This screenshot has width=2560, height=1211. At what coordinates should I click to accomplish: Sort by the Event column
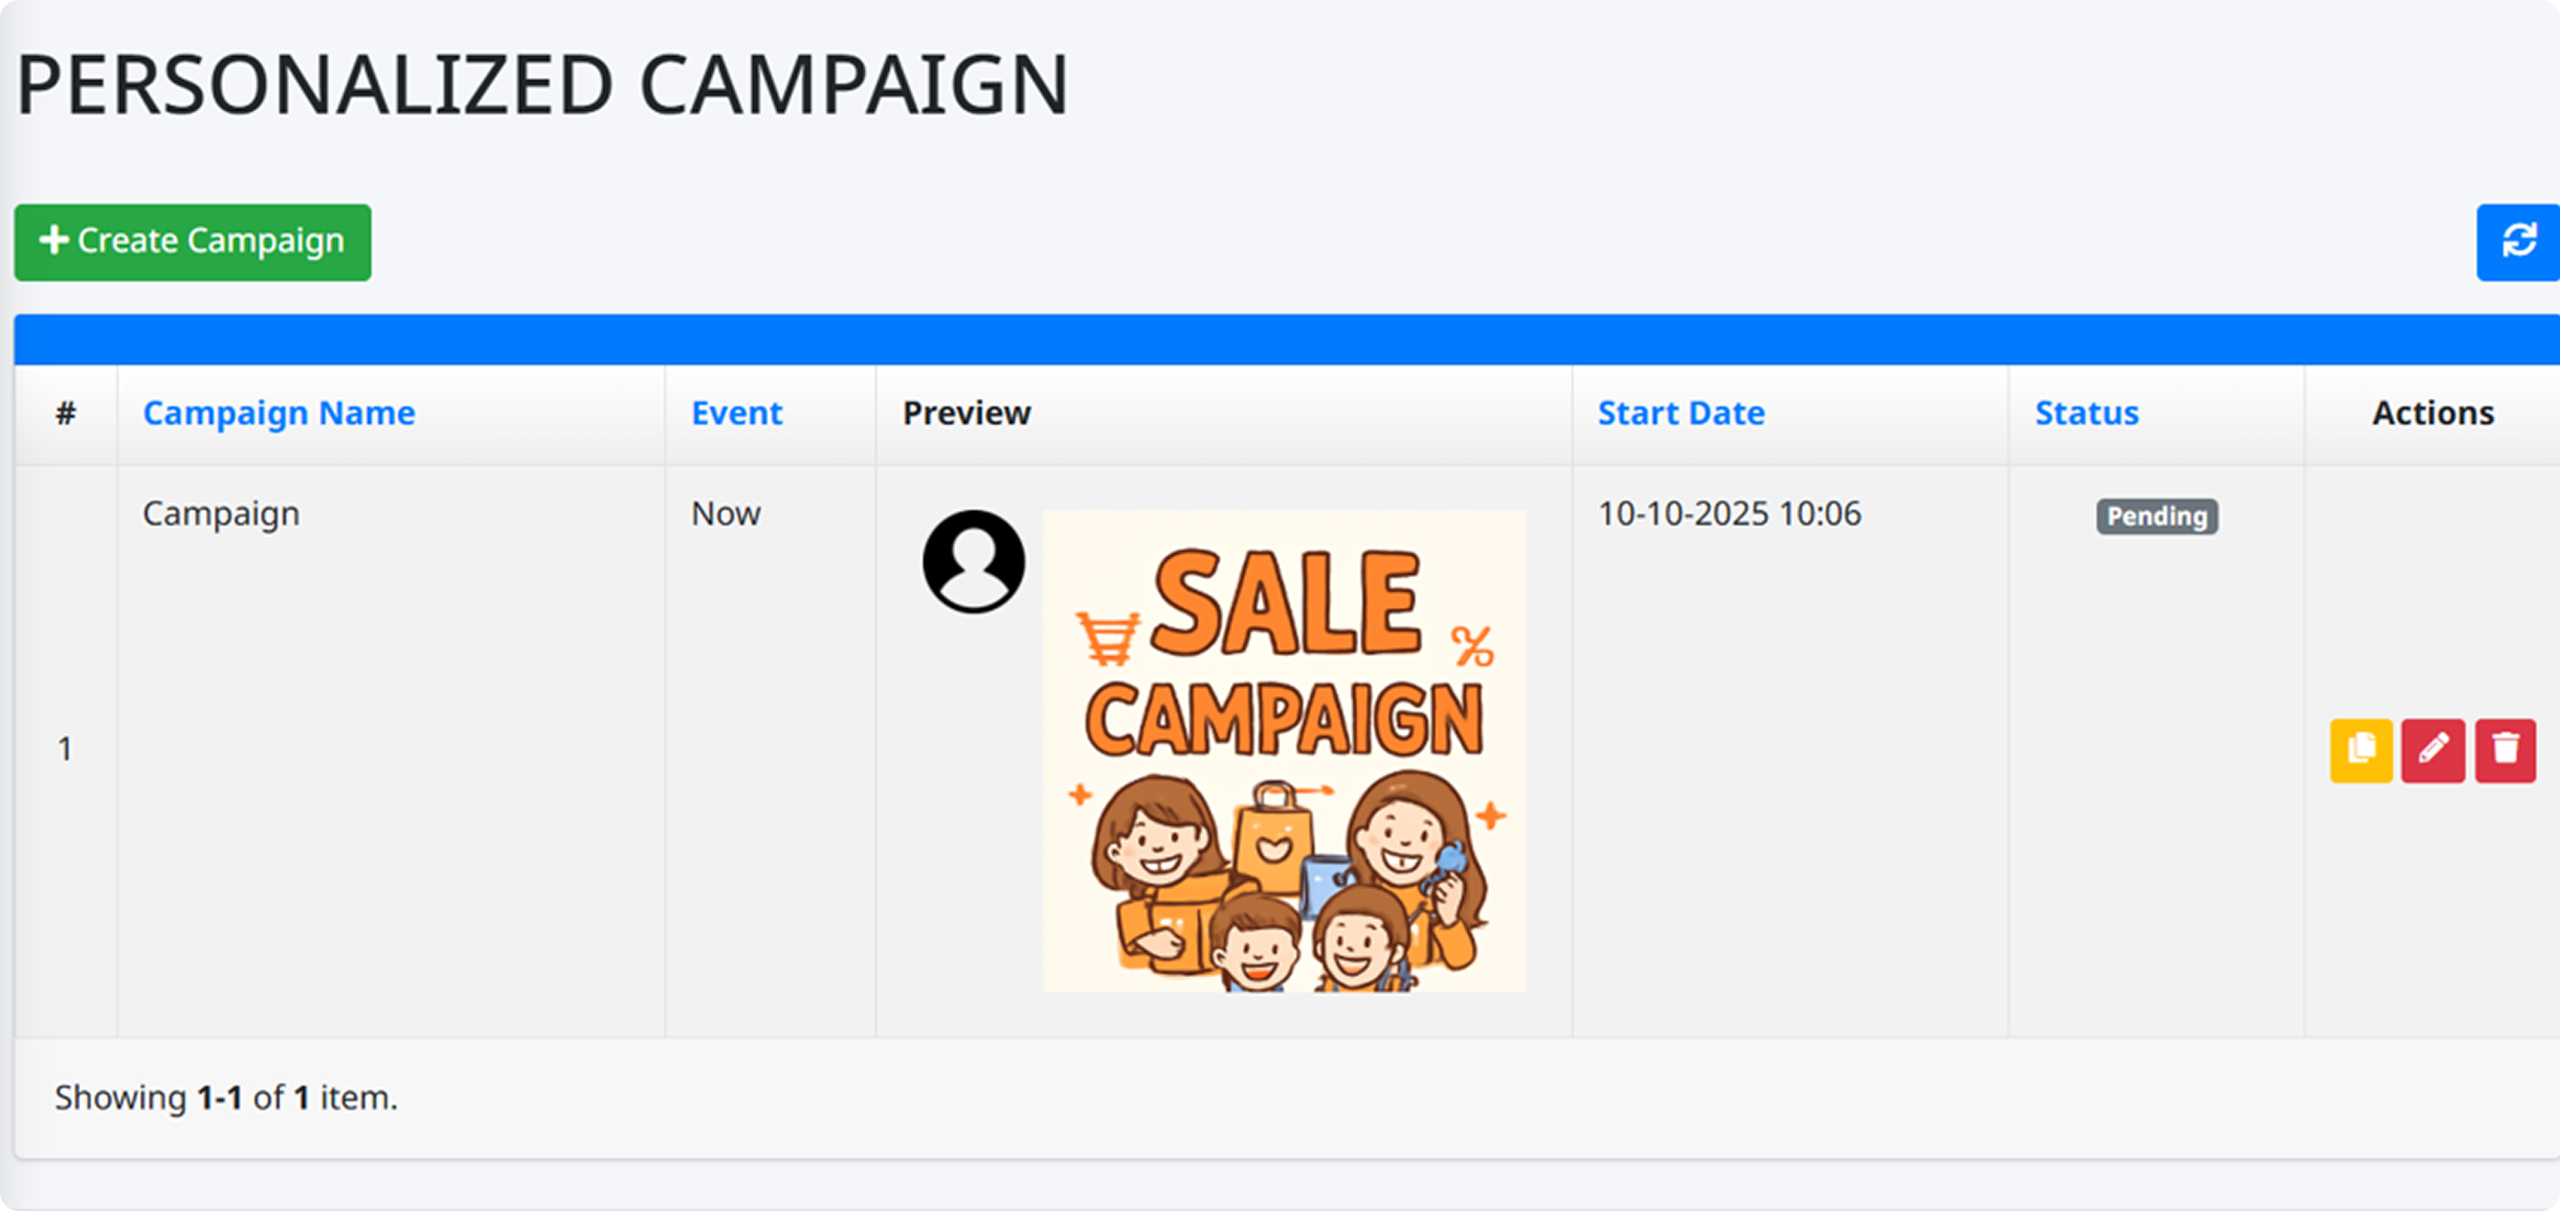pos(737,413)
